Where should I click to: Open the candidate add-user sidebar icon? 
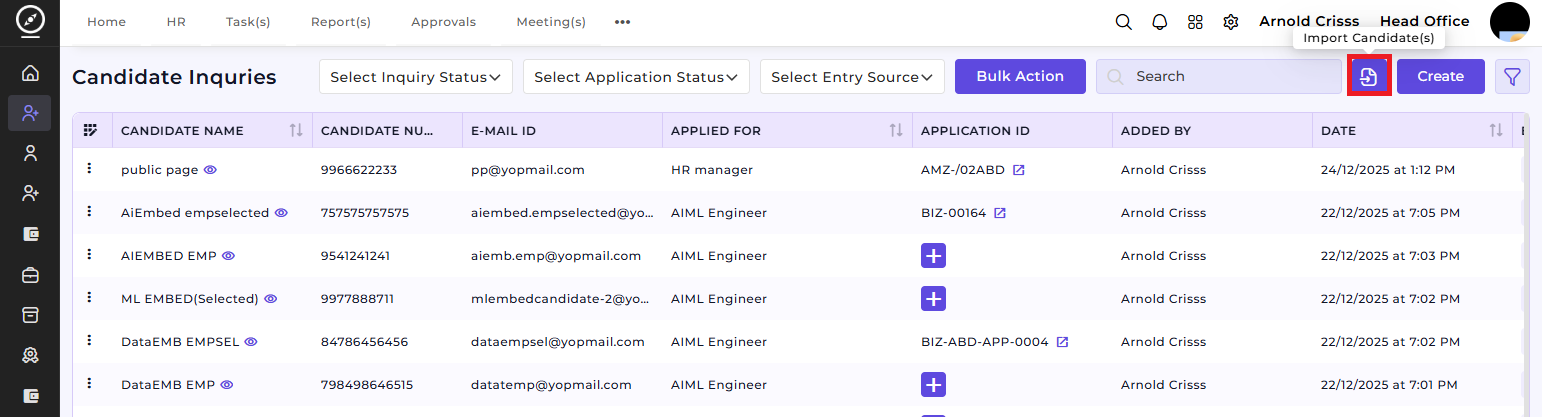pos(30,113)
